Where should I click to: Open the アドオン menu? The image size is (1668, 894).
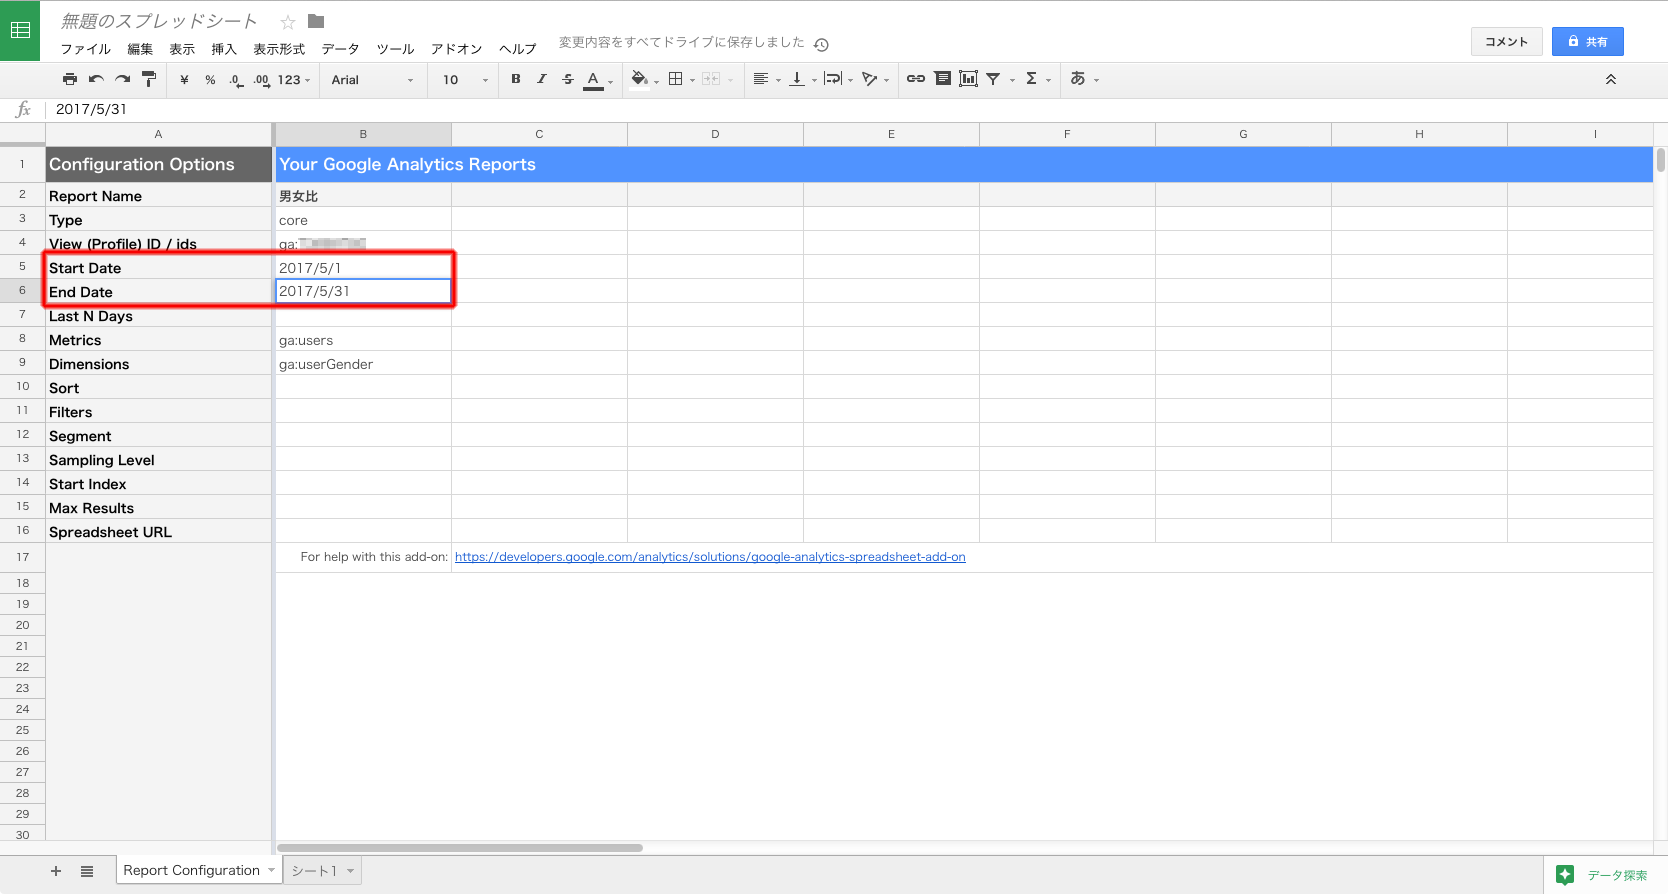456,49
